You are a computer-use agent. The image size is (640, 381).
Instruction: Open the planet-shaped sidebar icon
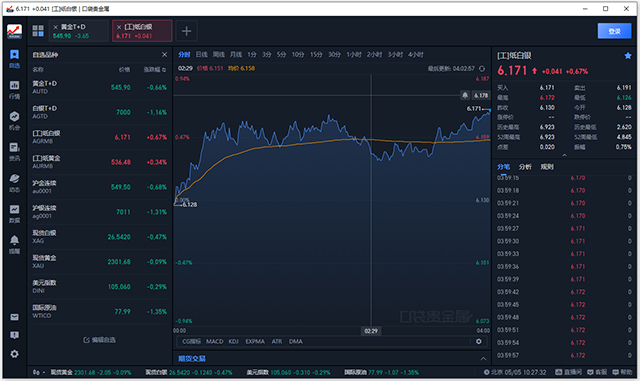pyautogui.click(x=14, y=183)
